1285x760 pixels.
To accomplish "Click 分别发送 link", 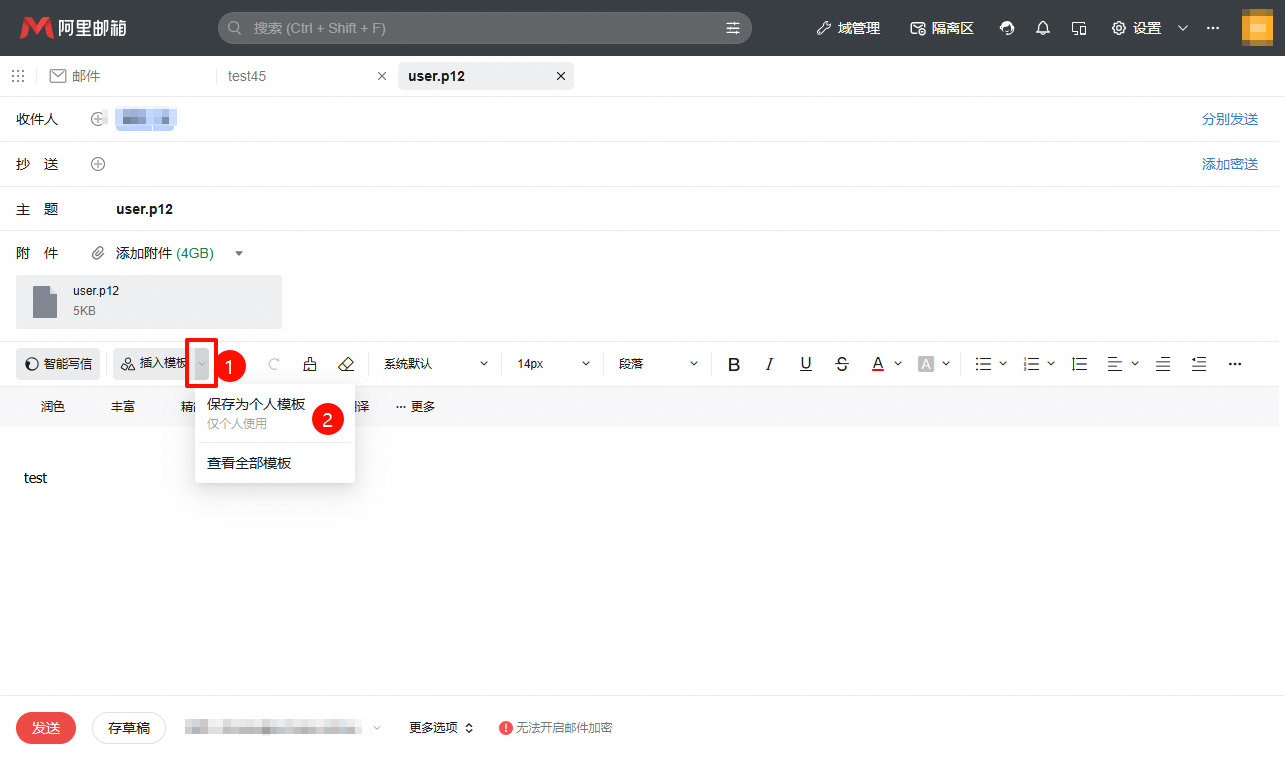I will (1230, 119).
